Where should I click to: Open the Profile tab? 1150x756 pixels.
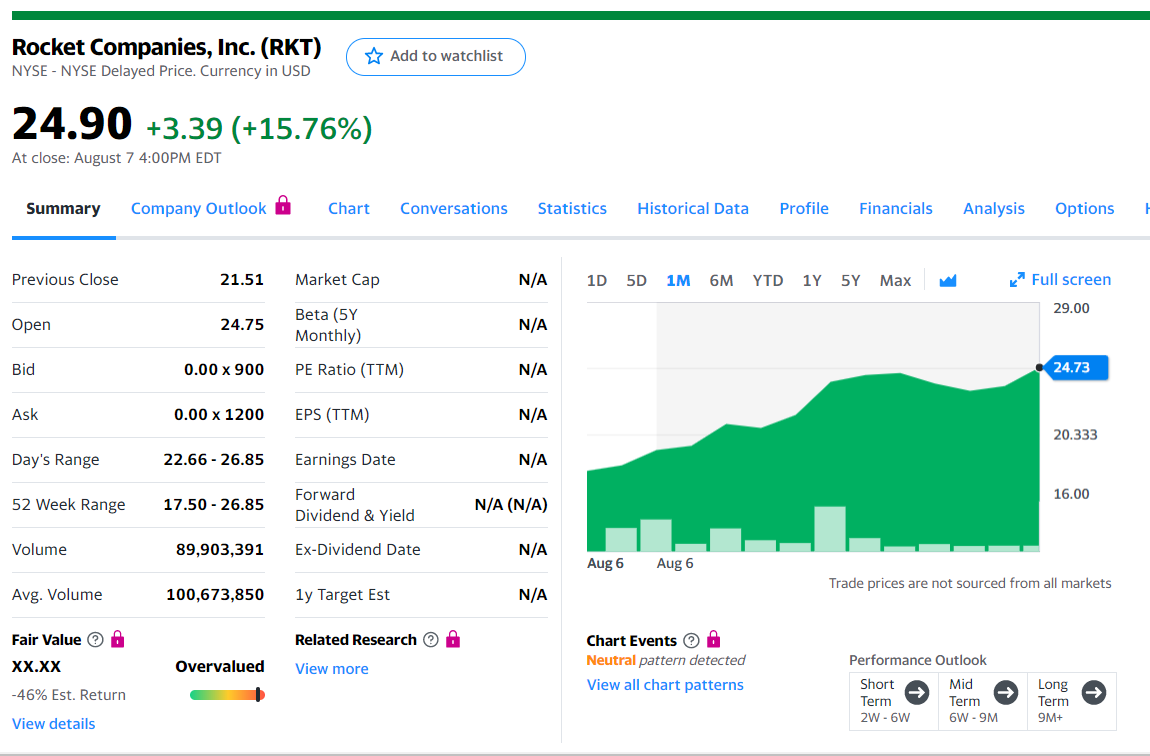coord(804,208)
